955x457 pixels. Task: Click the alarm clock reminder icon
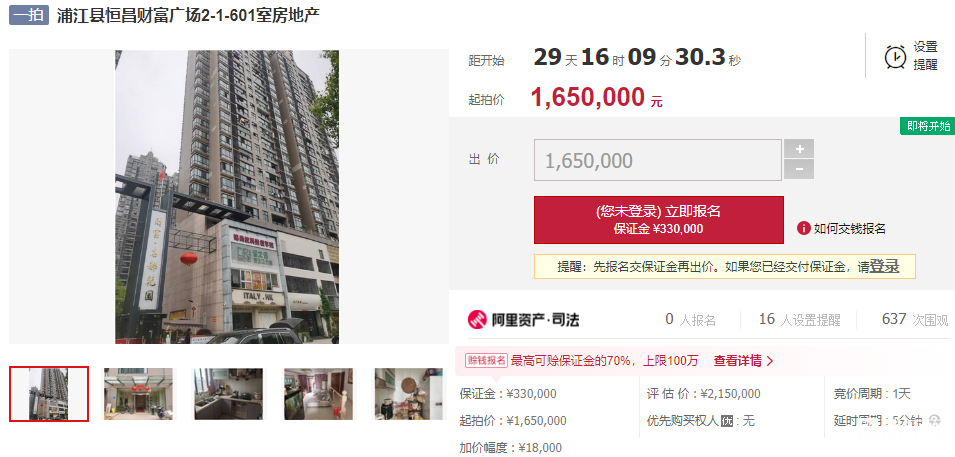[x=895, y=57]
